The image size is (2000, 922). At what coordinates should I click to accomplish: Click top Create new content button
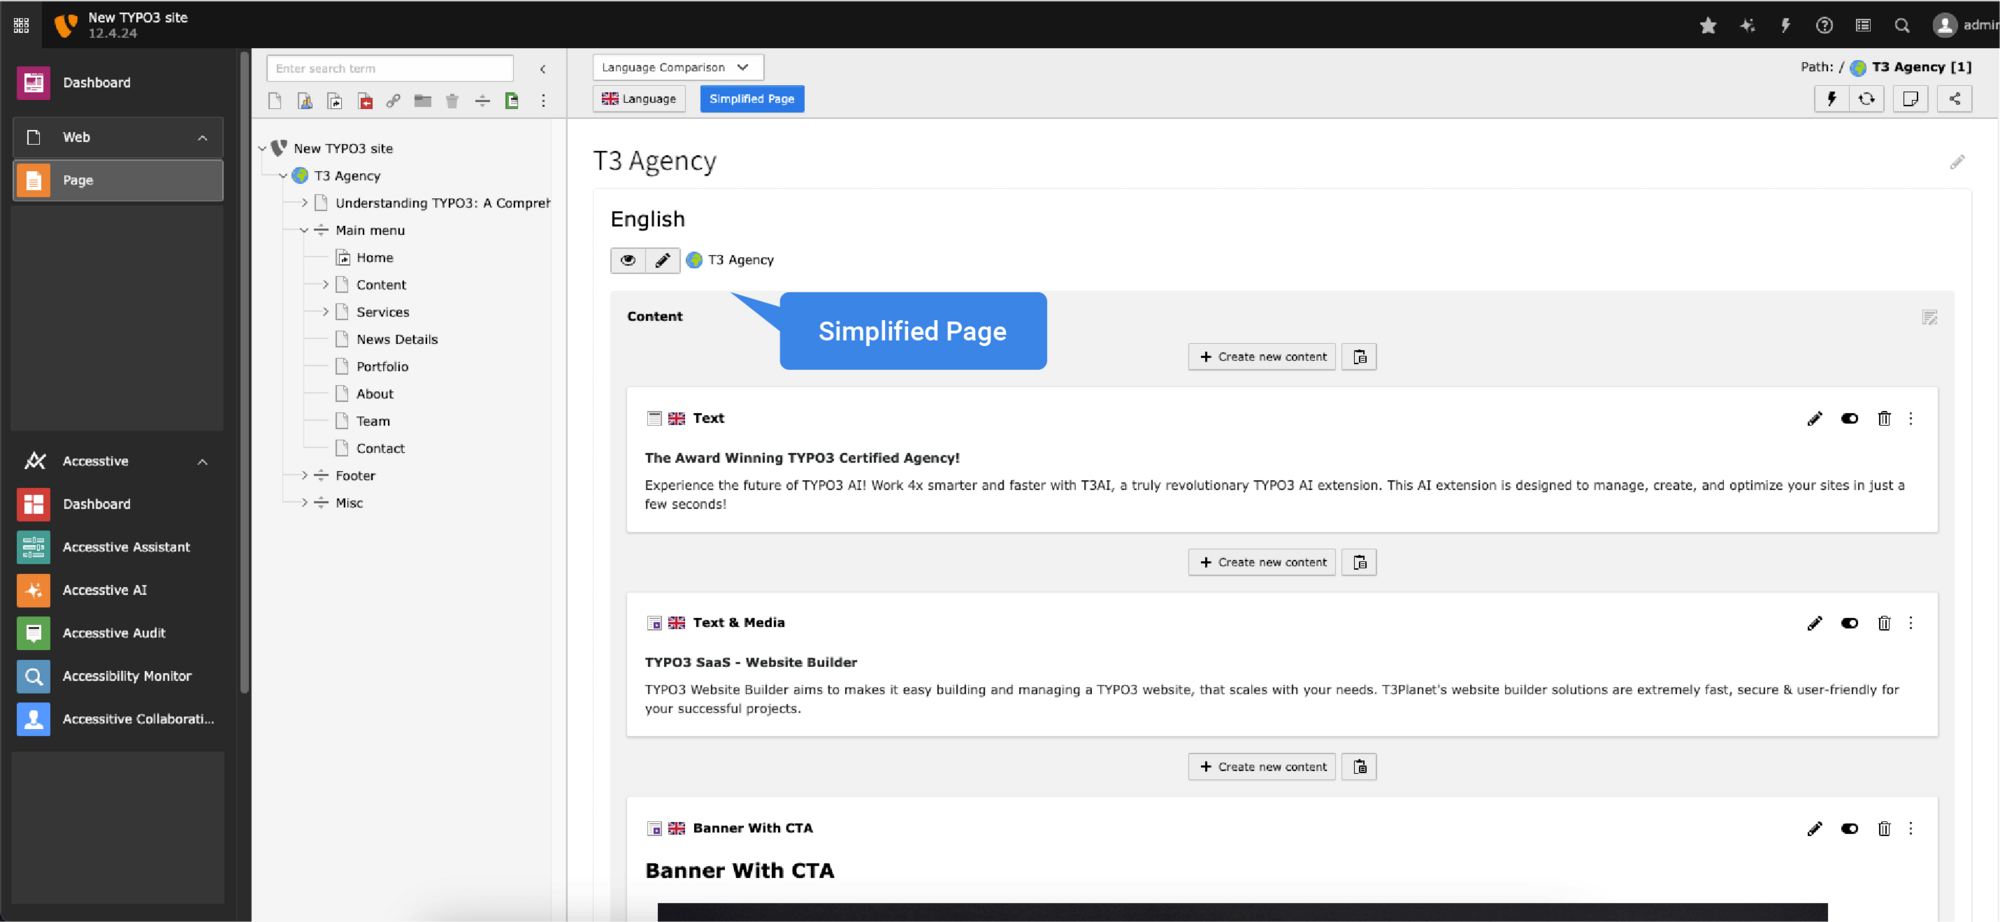tap(1262, 357)
